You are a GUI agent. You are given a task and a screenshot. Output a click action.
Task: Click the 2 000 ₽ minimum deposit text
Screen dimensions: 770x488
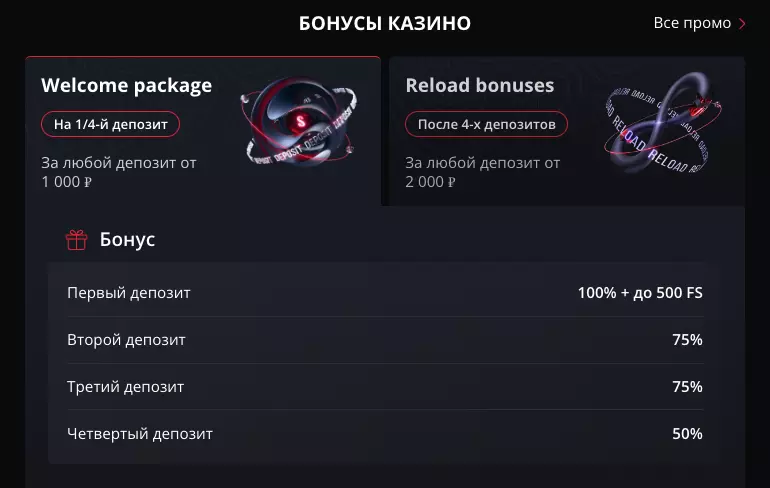(430, 182)
